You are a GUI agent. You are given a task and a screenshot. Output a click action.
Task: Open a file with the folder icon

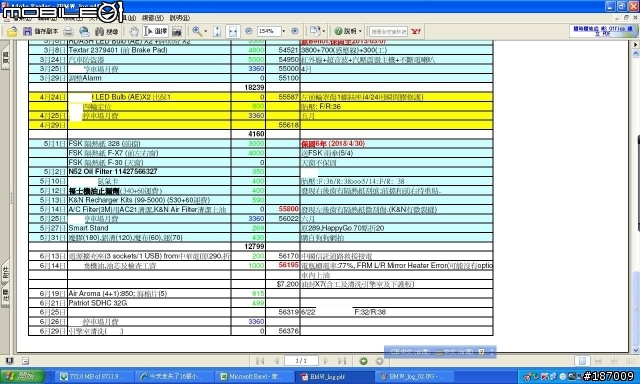point(12,31)
